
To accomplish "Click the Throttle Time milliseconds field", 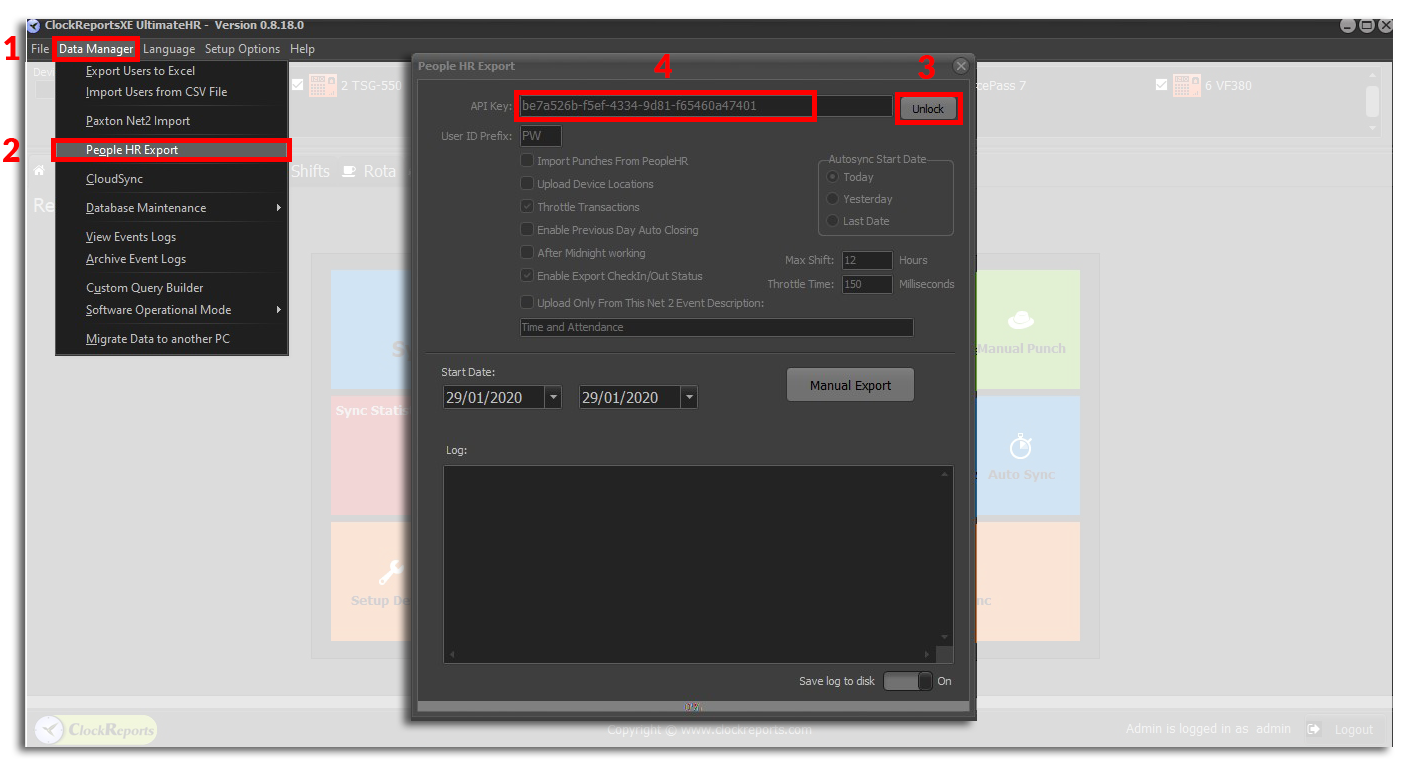I will pyautogui.click(x=867, y=284).
